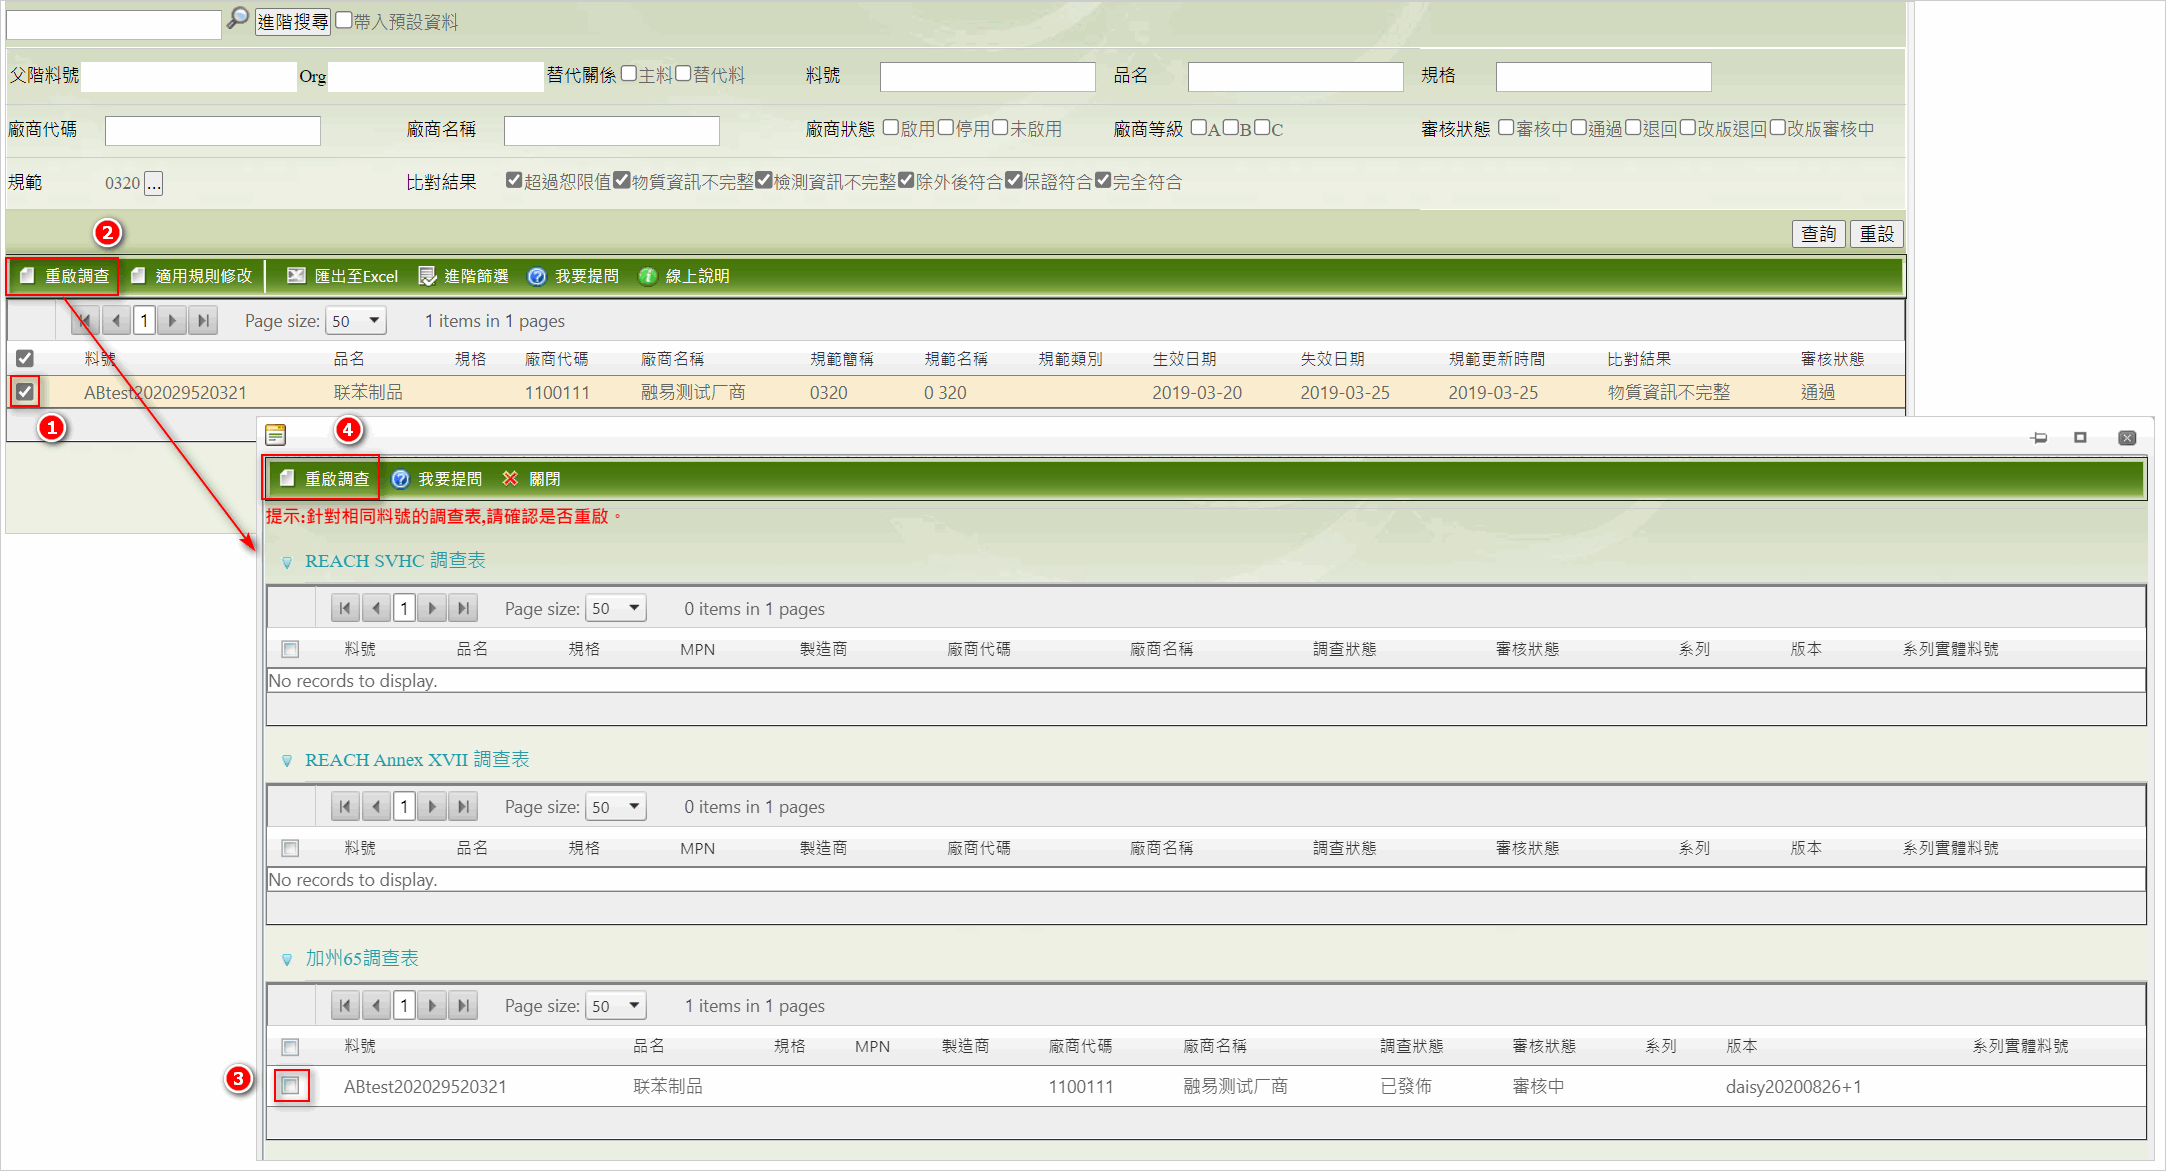Collapse the REACH SVHC 調查表 section
Viewport: 2166px width, 1171px height.
point(287,562)
